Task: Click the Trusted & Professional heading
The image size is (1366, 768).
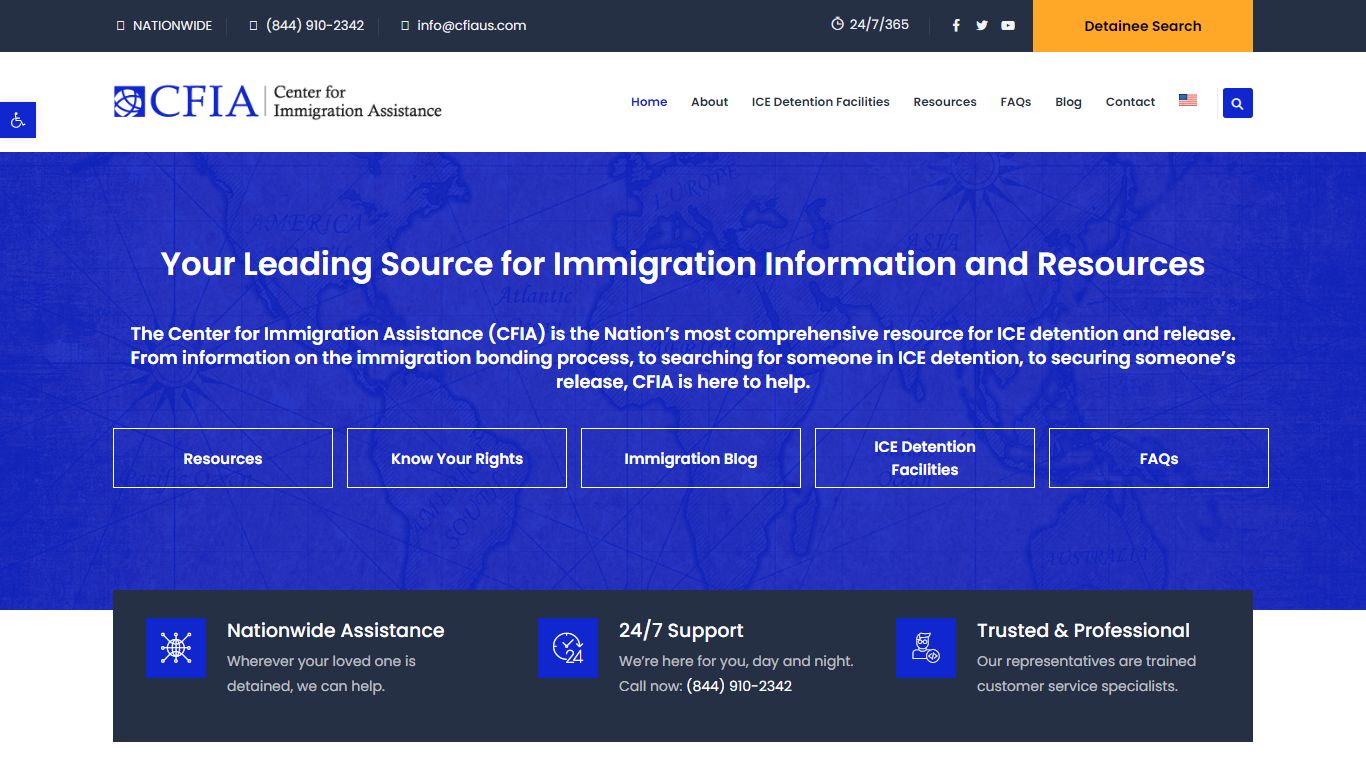Action: tap(1083, 631)
